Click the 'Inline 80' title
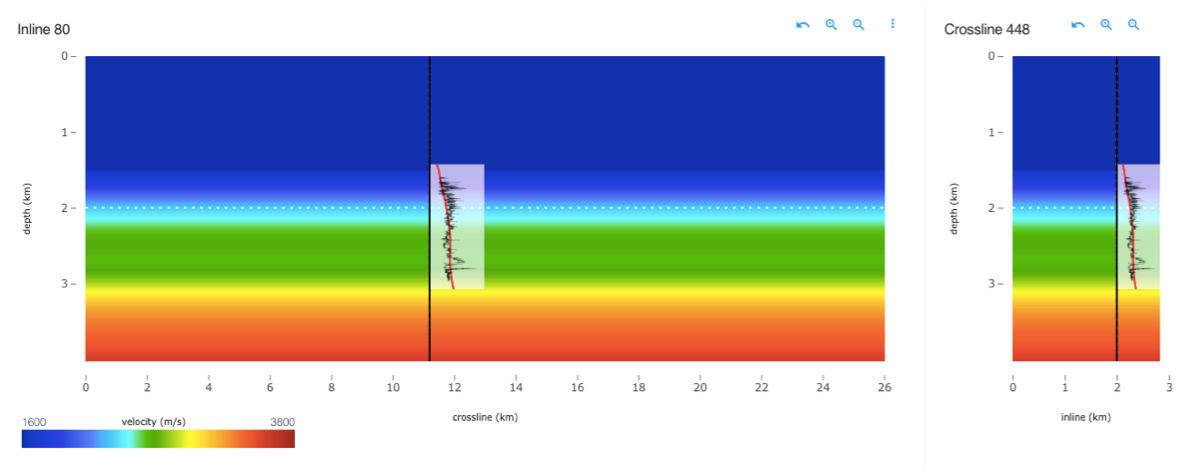The height and width of the screenshot is (470, 1200). [43, 29]
